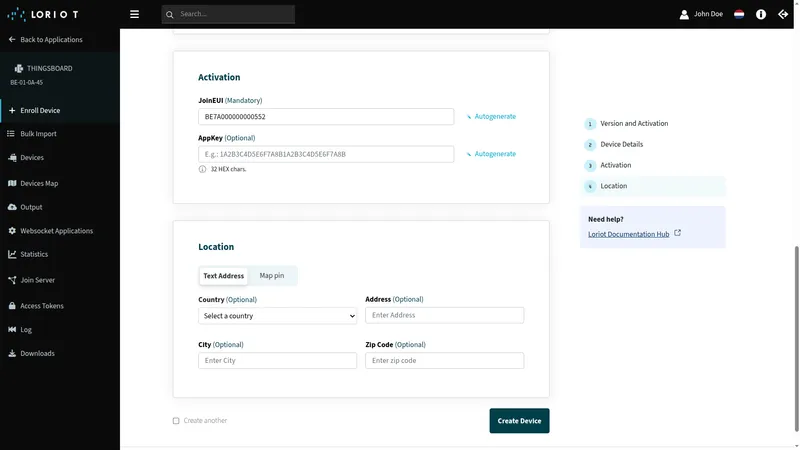Click the John Doe username text
The height and width of the screenshot is (450, 800).
[708, 14]
